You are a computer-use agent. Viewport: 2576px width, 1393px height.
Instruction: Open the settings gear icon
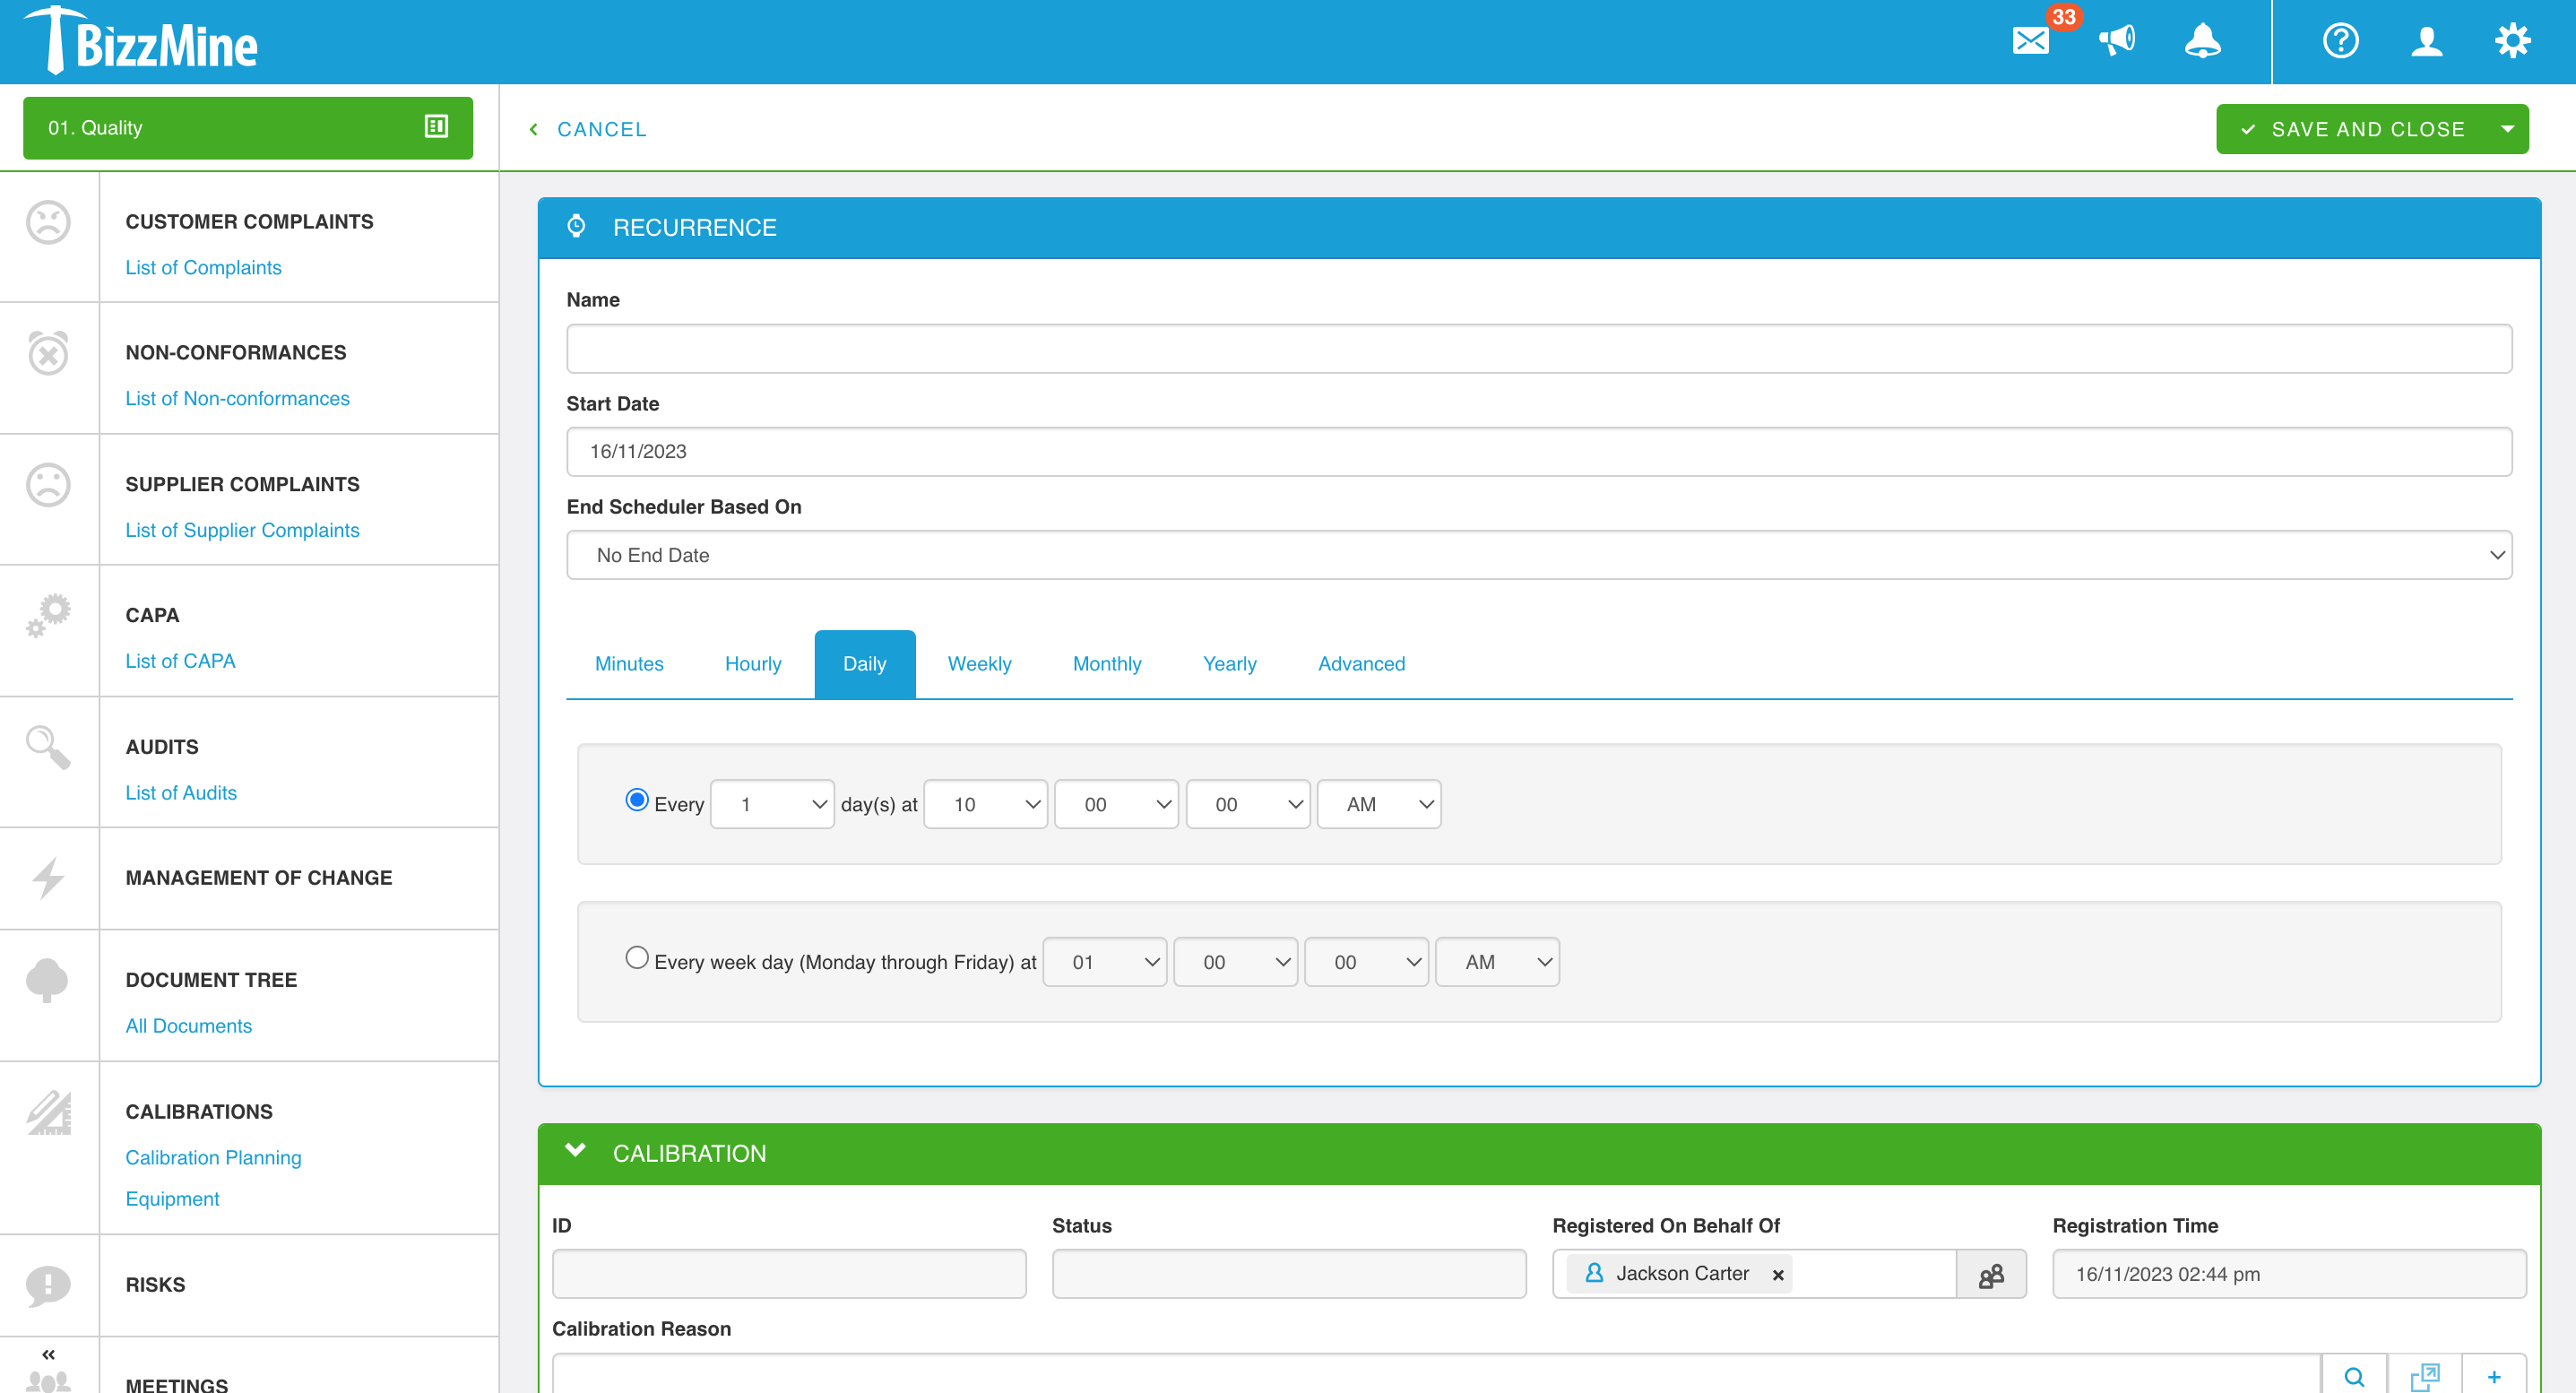pos(2512,41)
